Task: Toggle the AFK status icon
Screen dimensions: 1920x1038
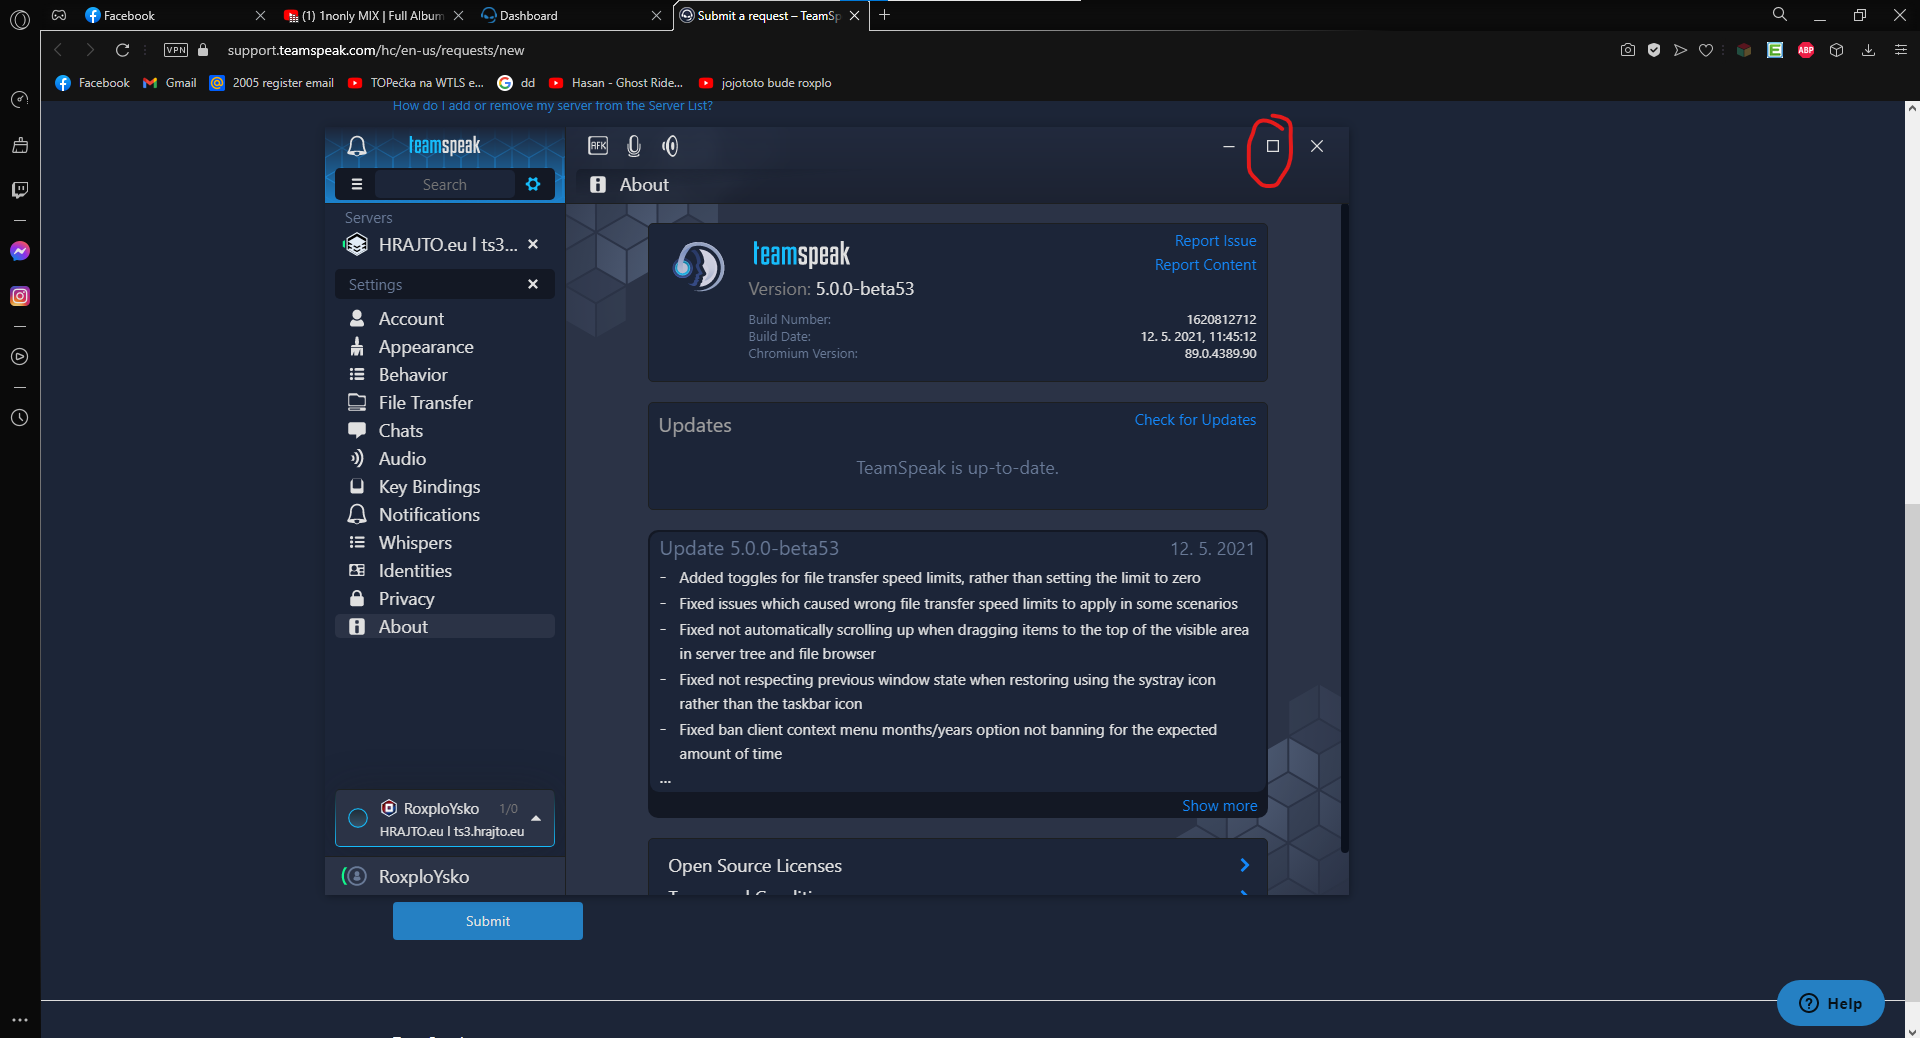Action: point(598,146)
